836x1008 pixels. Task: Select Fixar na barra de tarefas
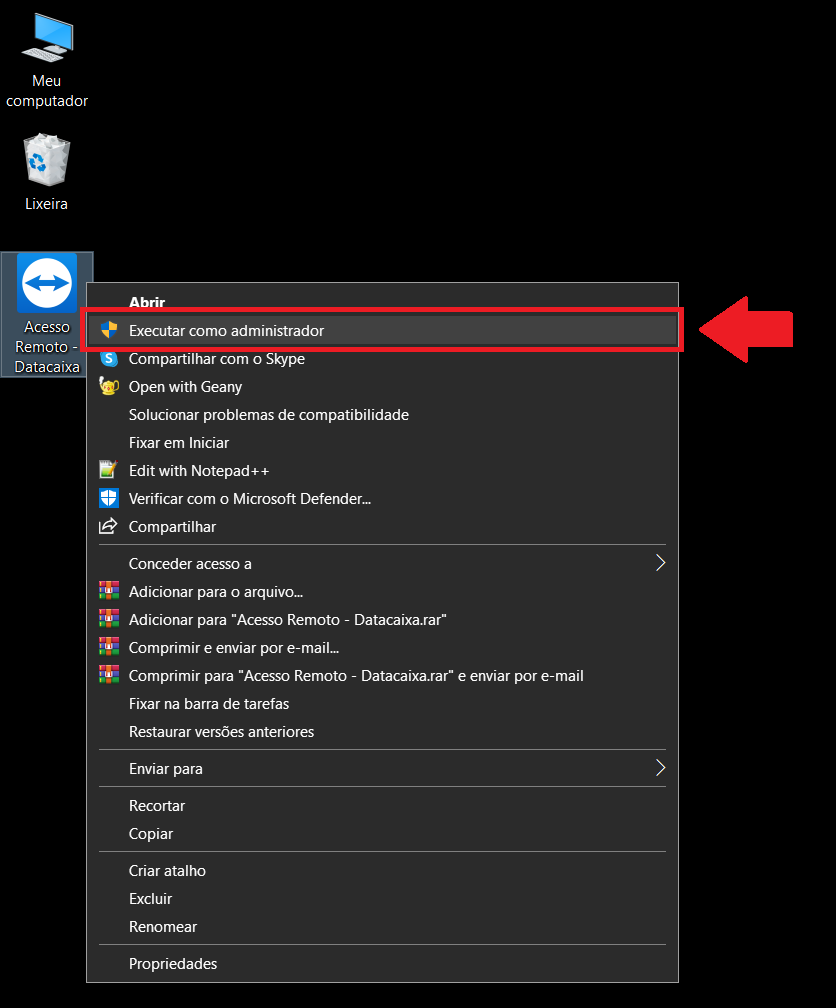tap(209, 704)
